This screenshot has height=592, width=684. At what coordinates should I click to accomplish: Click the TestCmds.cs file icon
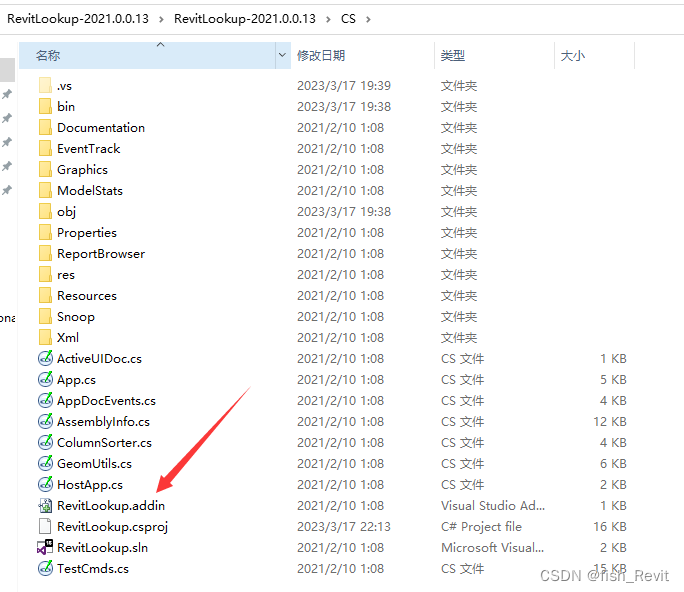click(45, 568)
